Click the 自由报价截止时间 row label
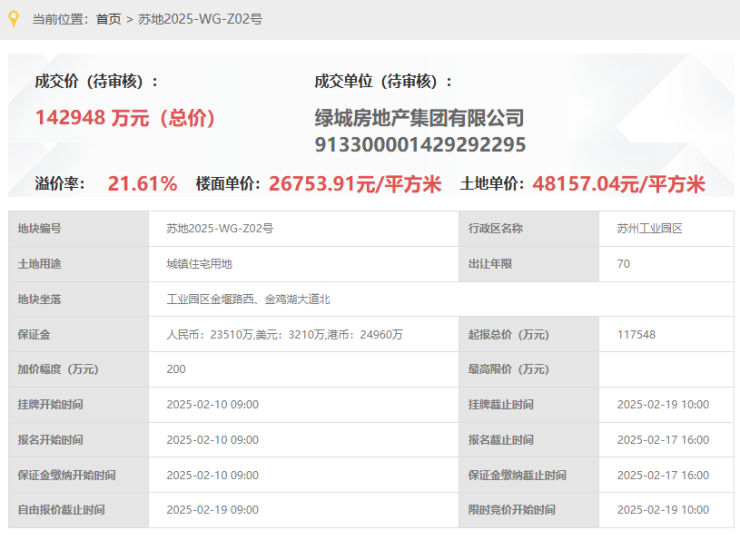 pos(61,510)
